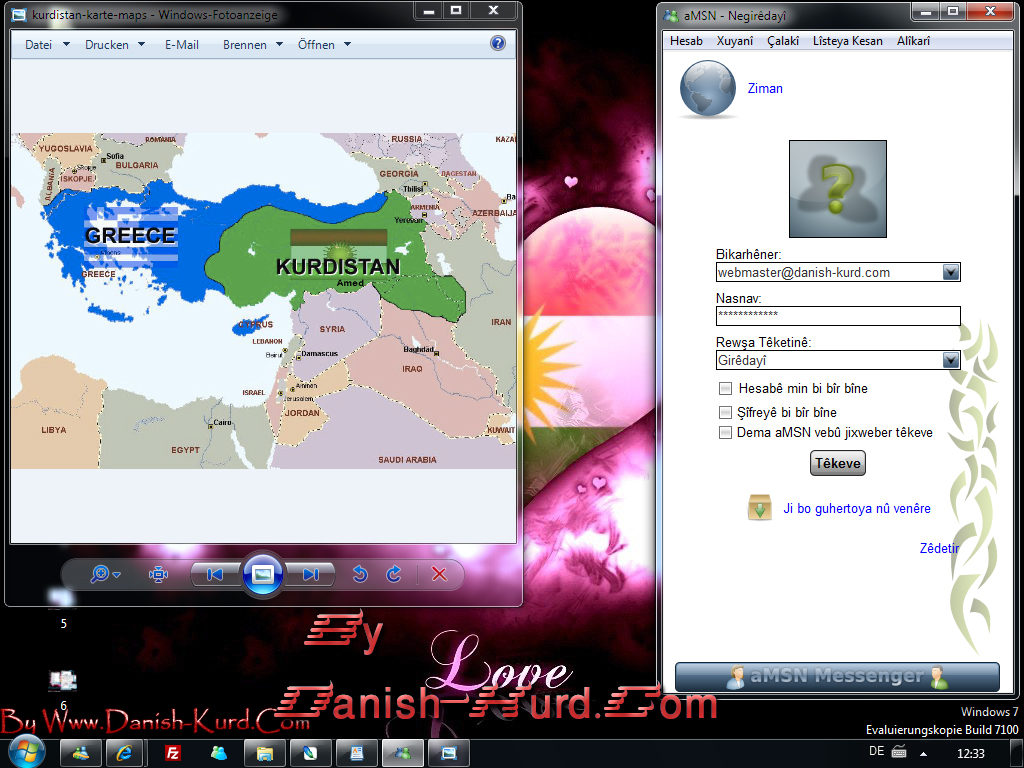1024x768 pixels.
Task: Click the Têkeve sign-in button
Action: click(838, 463)
